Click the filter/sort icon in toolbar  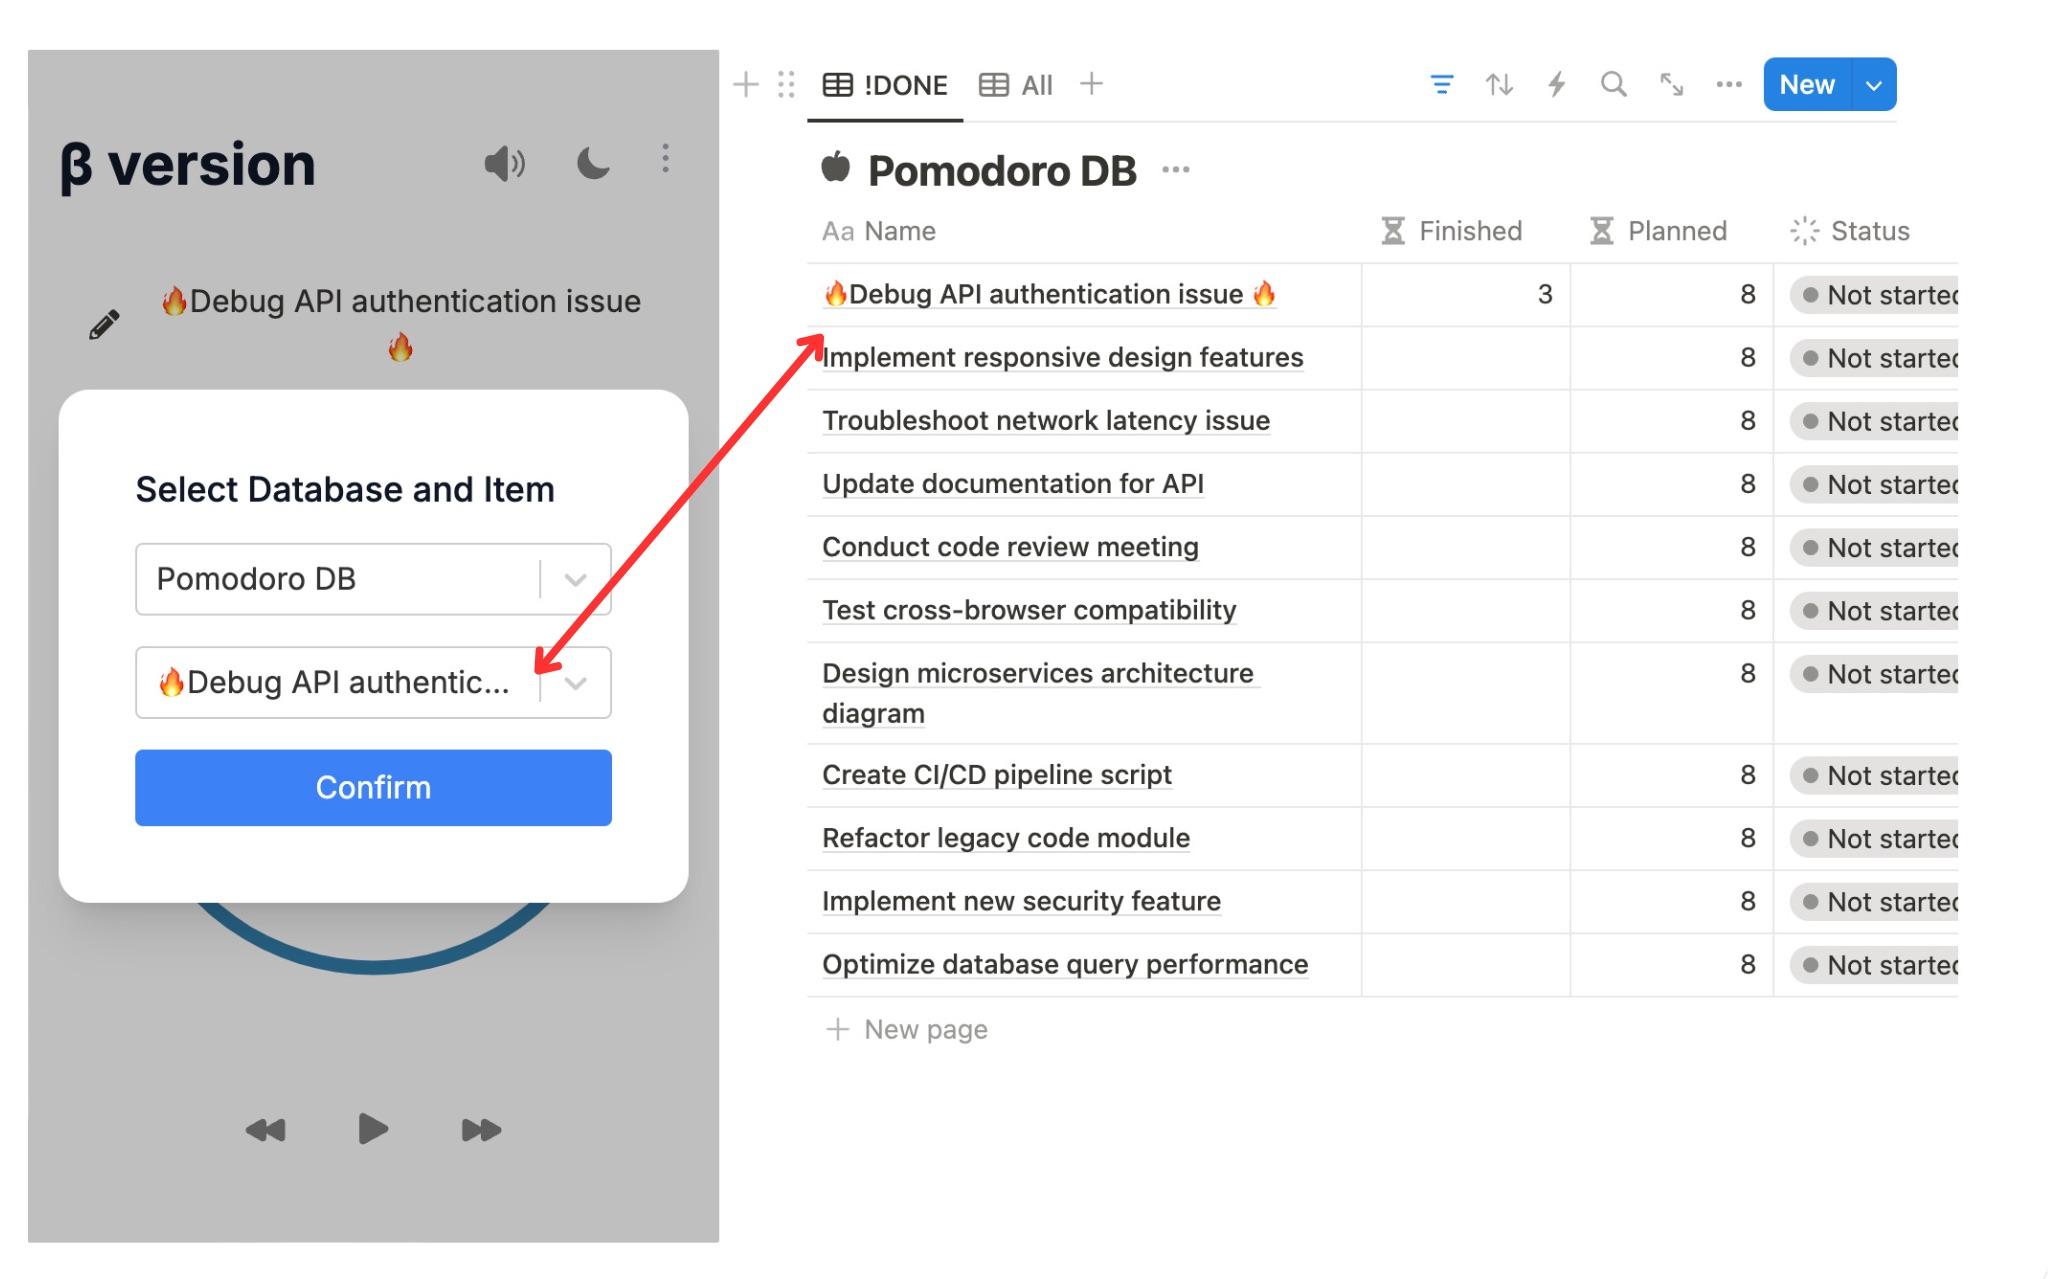pyautogui.click(x=1437, y=83)
